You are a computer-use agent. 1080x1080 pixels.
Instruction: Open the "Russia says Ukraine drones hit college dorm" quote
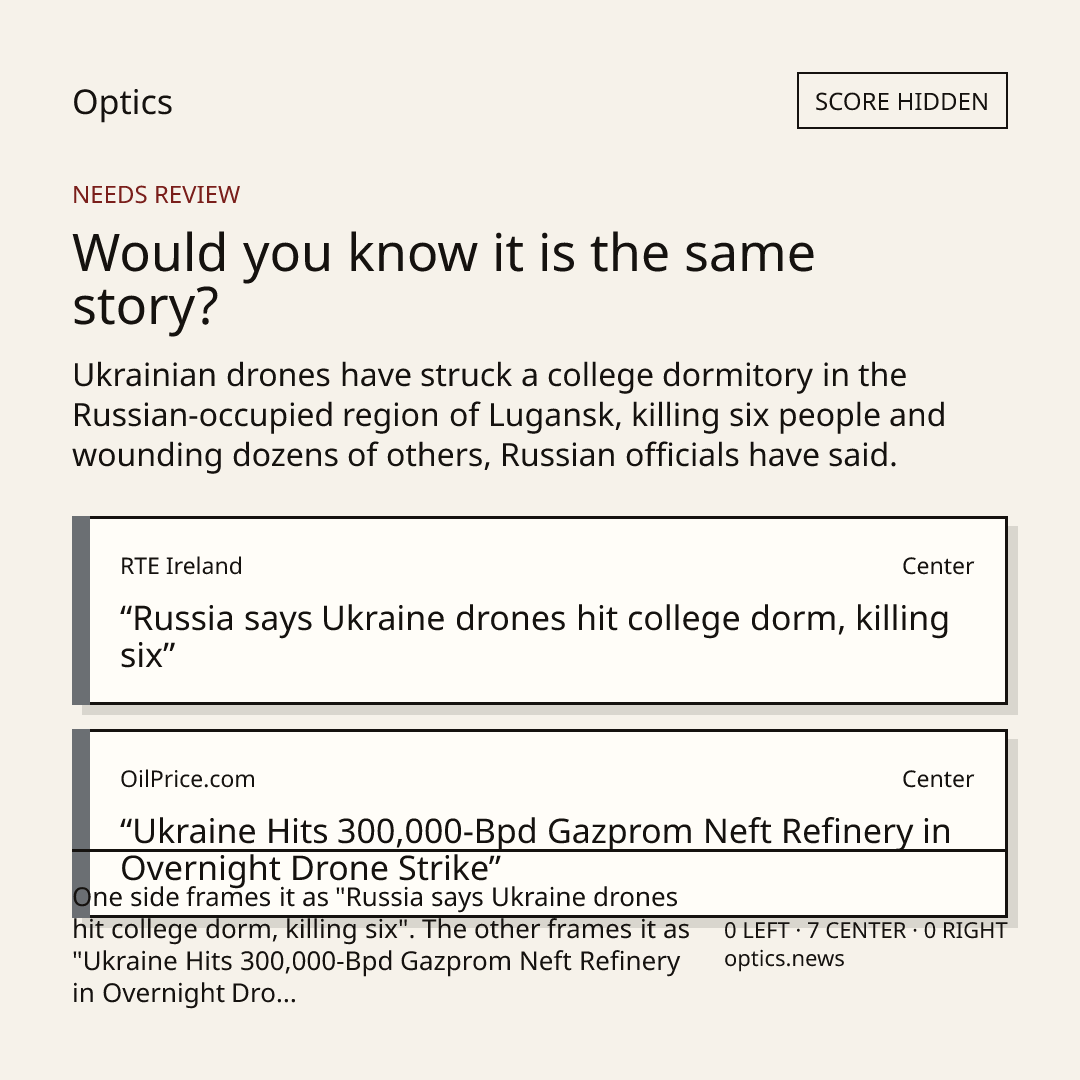click(x=534, y=636)
